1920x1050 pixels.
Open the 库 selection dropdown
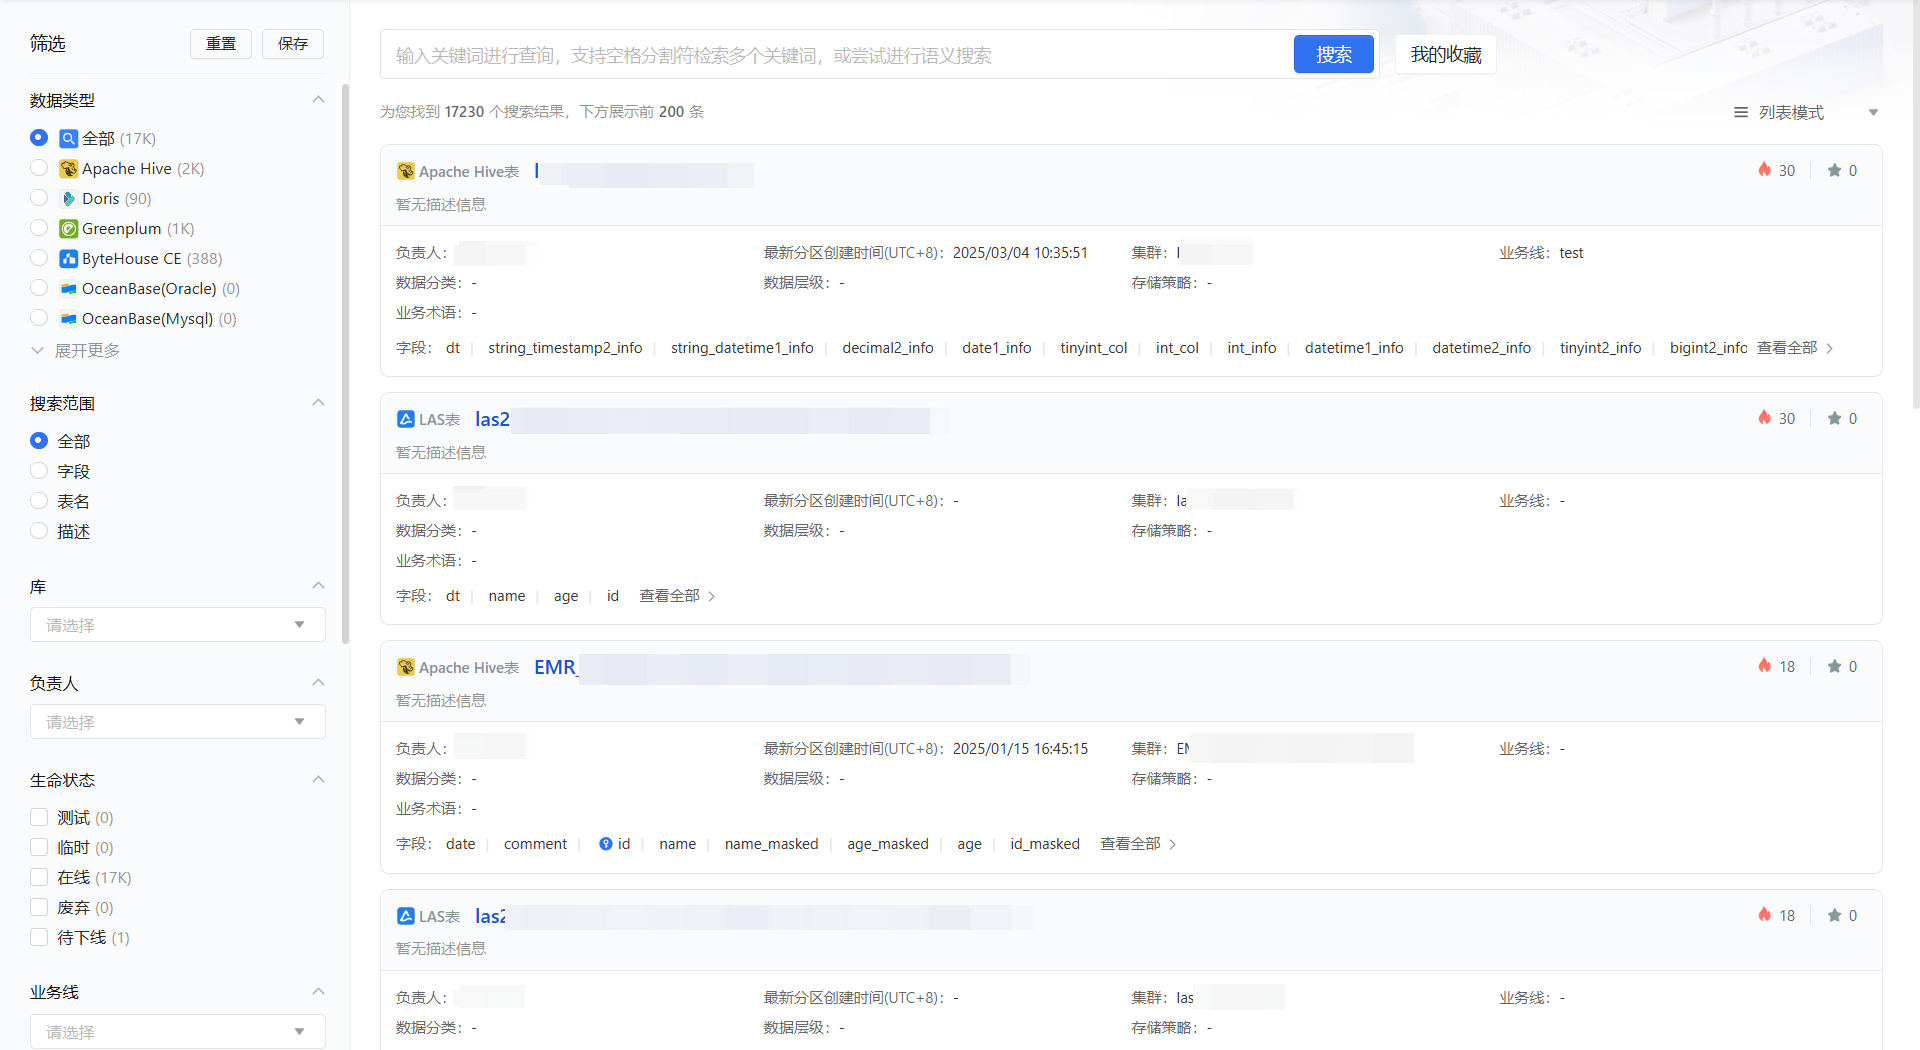pos(177,625)
